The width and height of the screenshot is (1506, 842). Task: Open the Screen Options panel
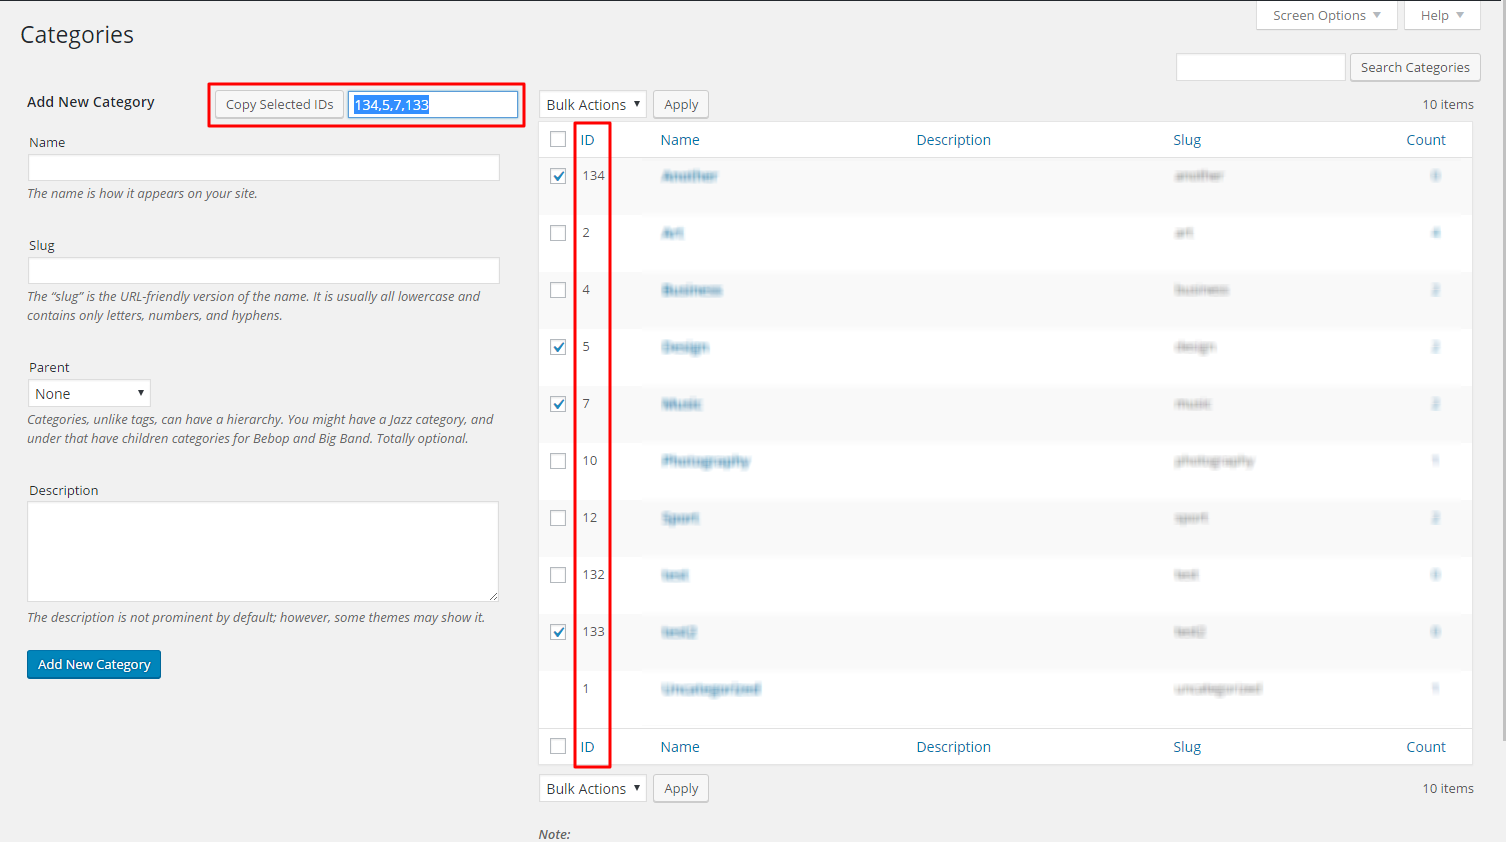[x=1326, y=16]
